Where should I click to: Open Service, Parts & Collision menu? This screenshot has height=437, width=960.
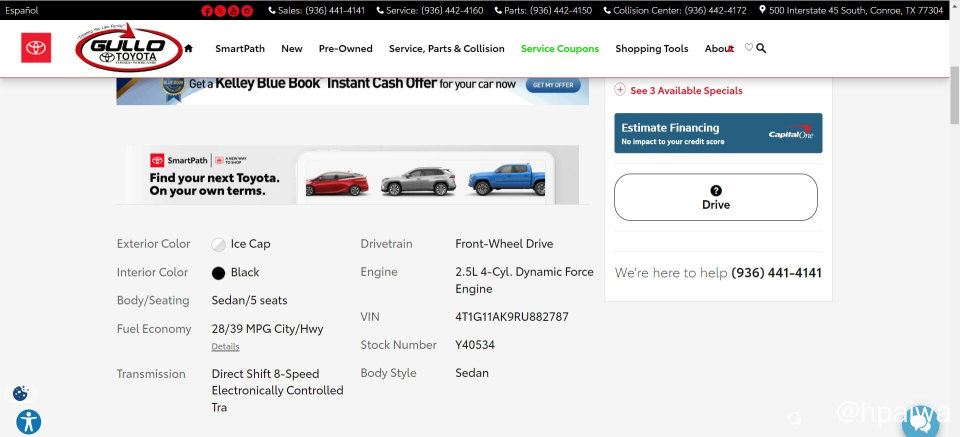click(x=446, y=48)
